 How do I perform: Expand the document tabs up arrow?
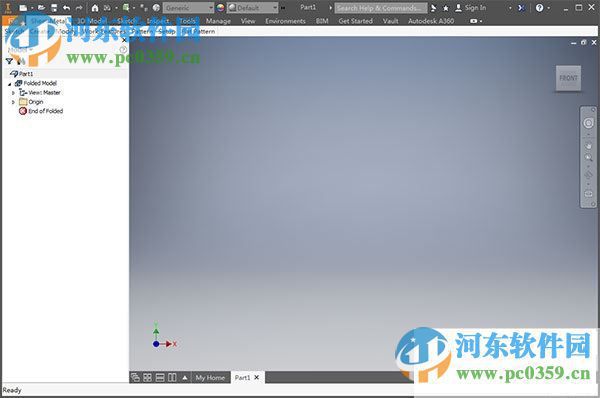pyautogui.click(x=185, y=378)
